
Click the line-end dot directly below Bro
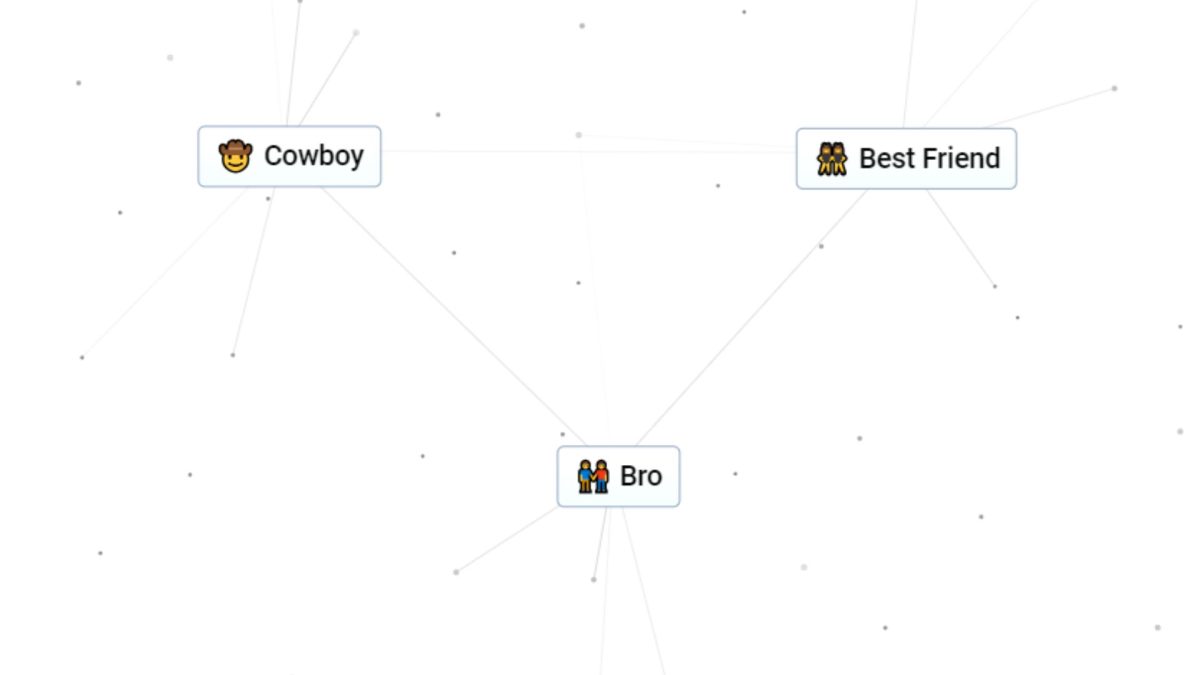[594, 579]
